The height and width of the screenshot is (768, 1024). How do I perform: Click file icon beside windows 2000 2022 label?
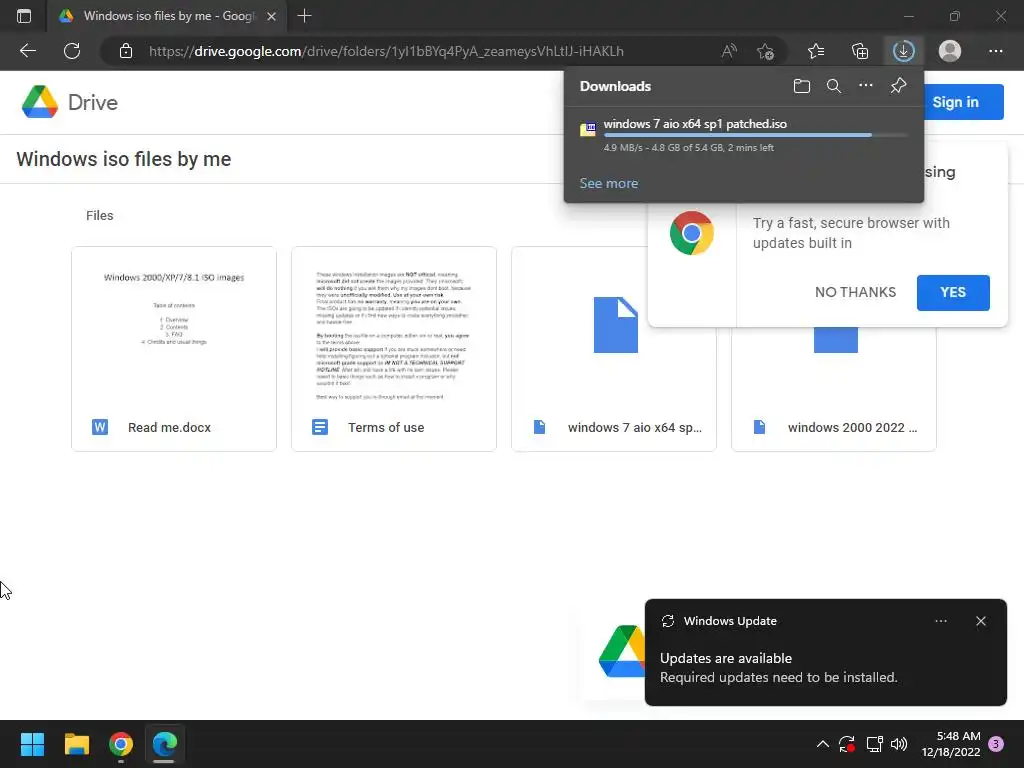[x=760, y=427]
